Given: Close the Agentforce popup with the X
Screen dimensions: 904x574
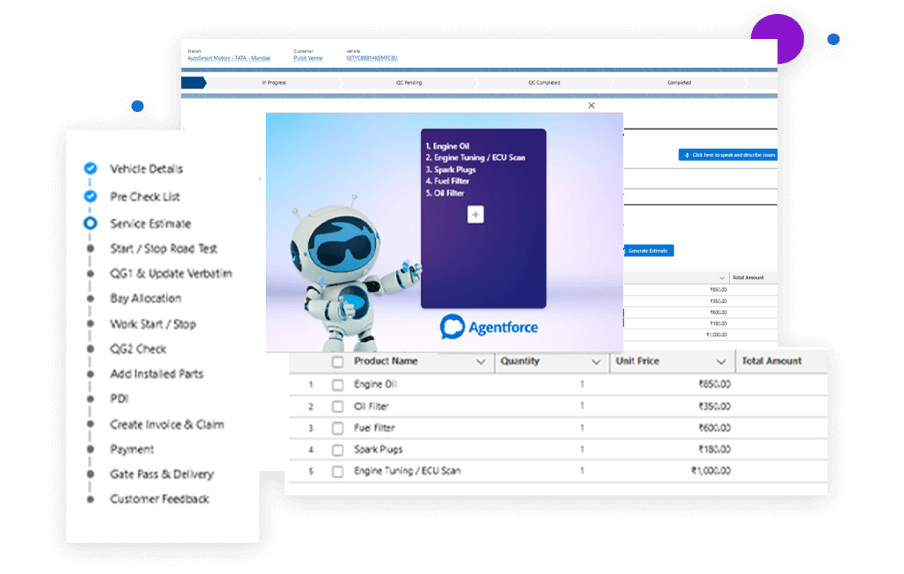Looking at the screenshot, I should coord(591,105).
